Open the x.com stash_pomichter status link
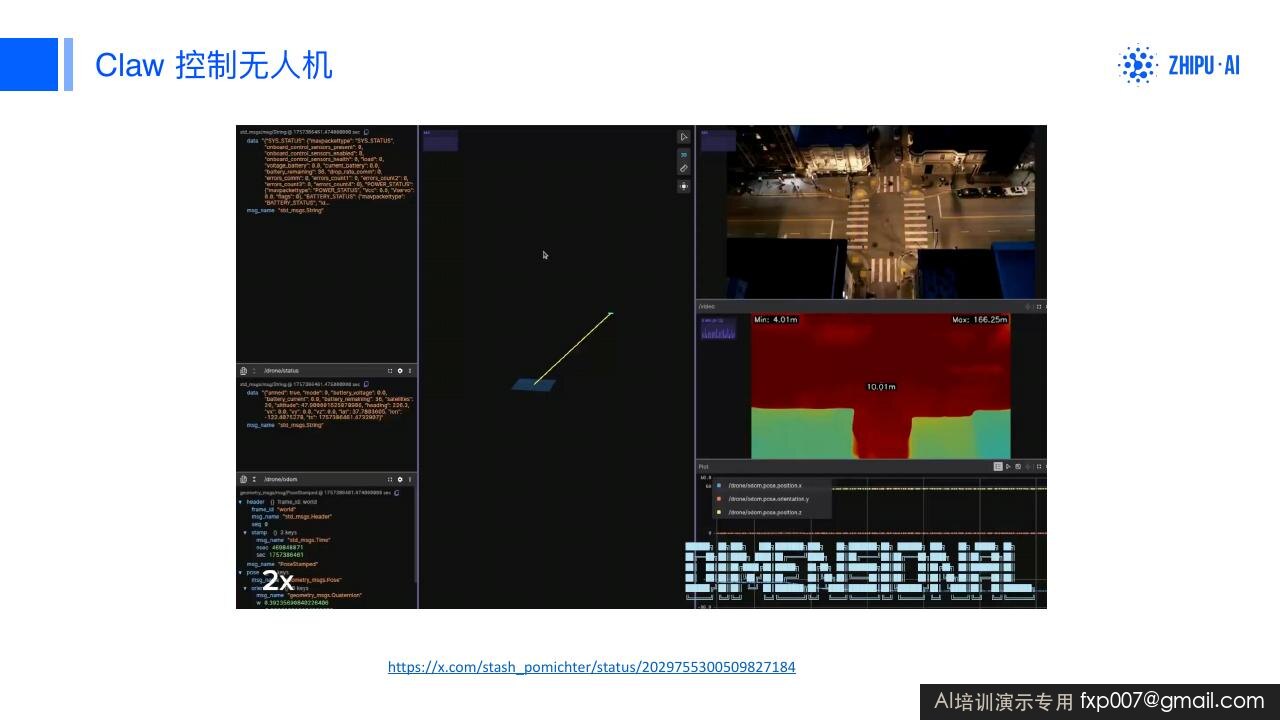 [591, 667]
